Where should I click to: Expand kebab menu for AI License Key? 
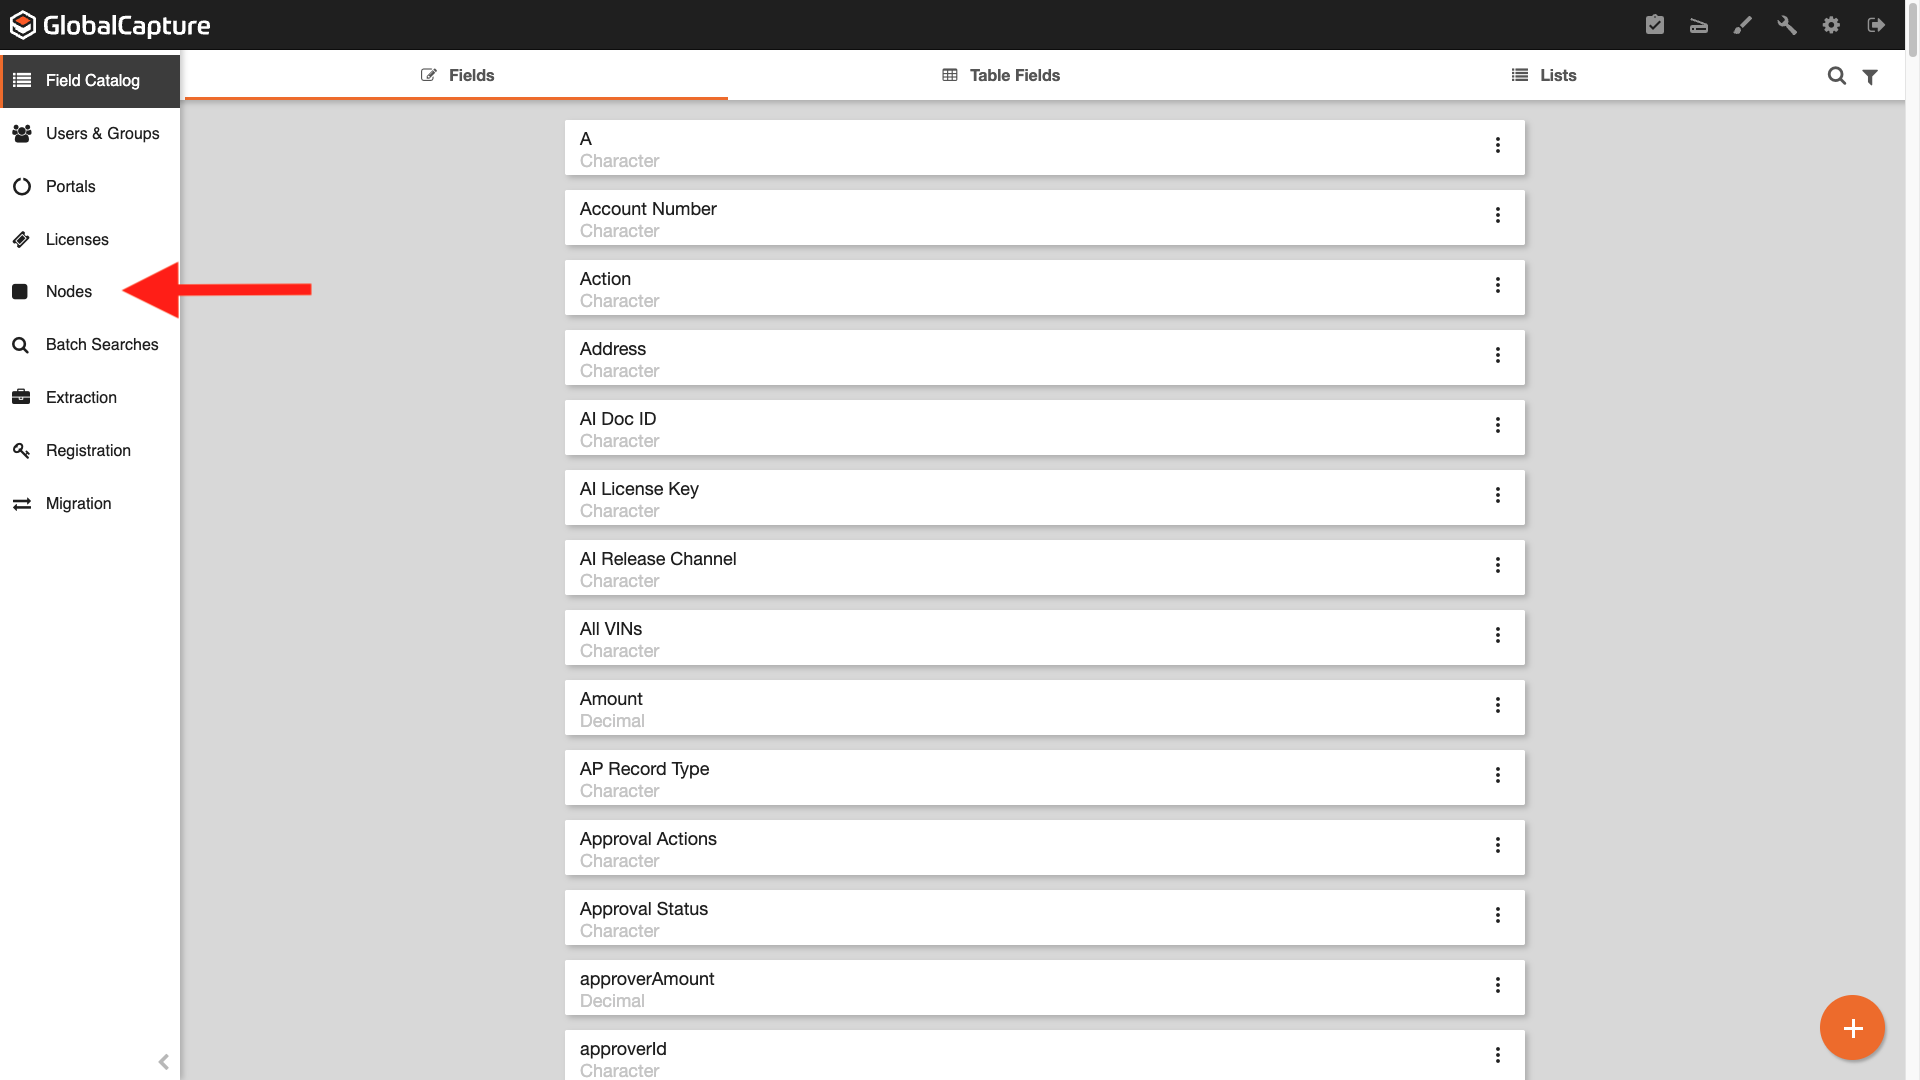coord(1498,495)
